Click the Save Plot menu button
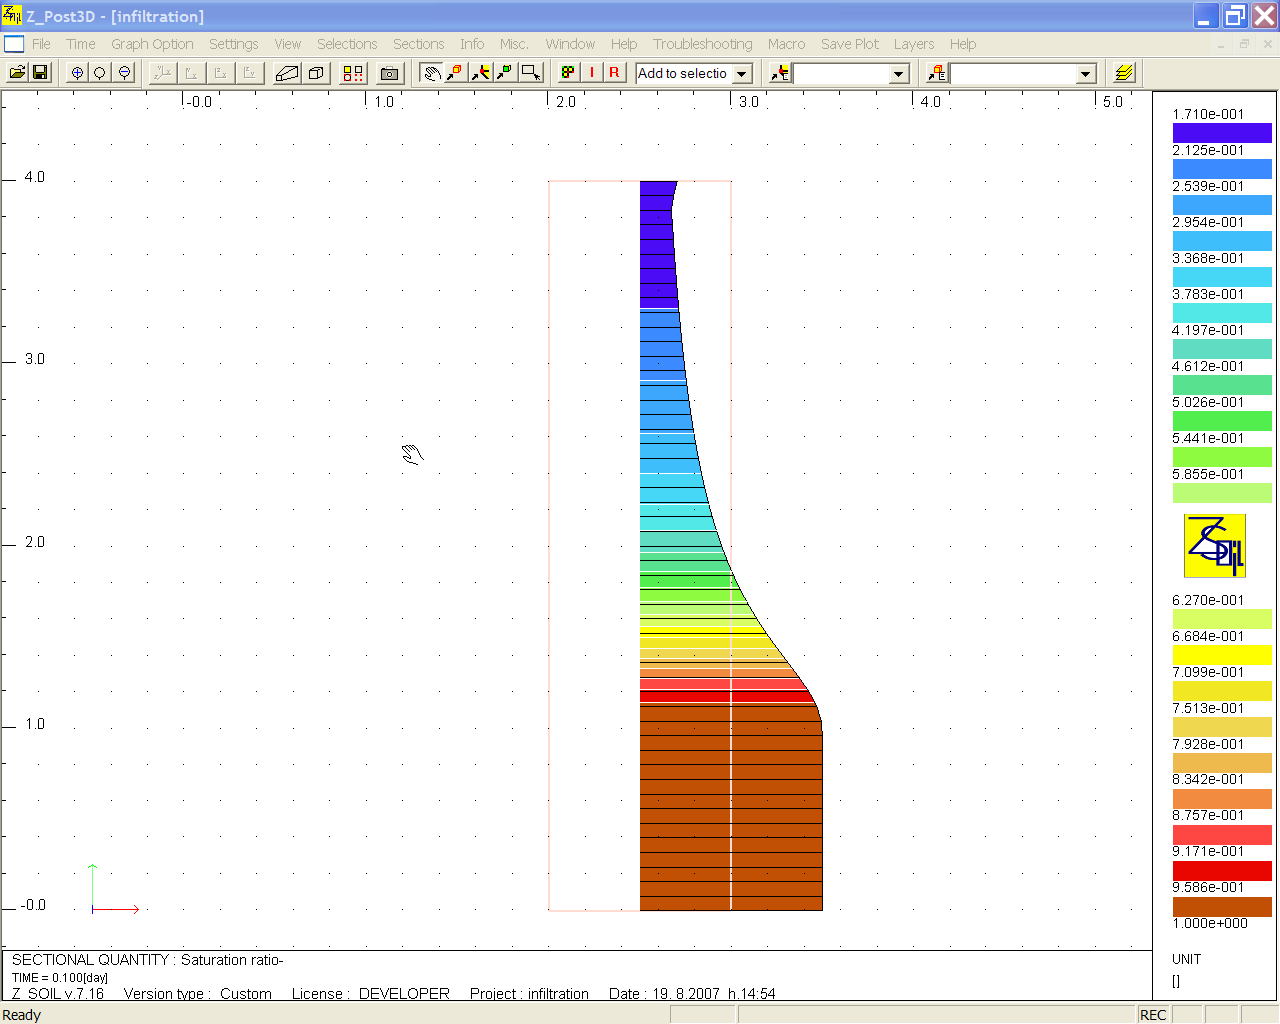This screenshot has width=1280, height=1024. pyautogui.click(x=849, y=44)
